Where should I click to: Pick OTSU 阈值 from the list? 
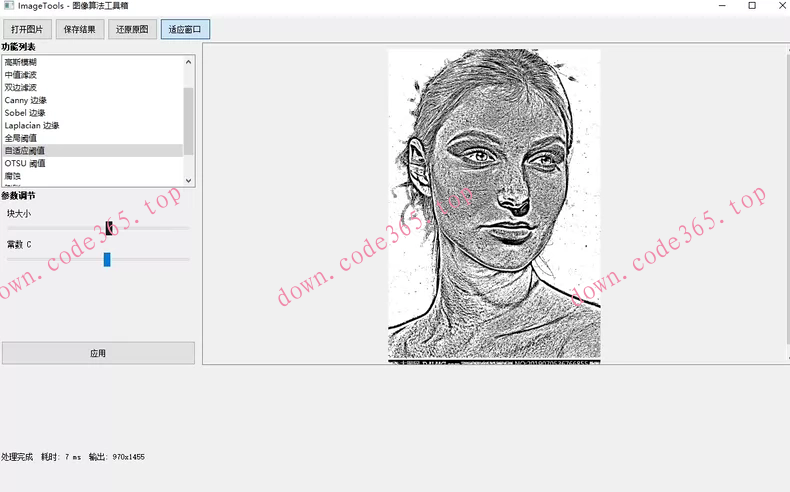pos(93,163)
